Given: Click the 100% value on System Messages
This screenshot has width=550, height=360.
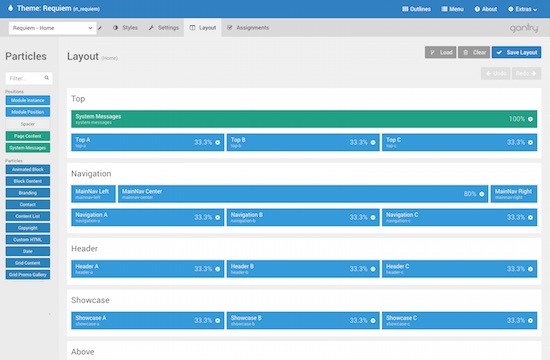Looking at the screenshot, I should point(517,119).
